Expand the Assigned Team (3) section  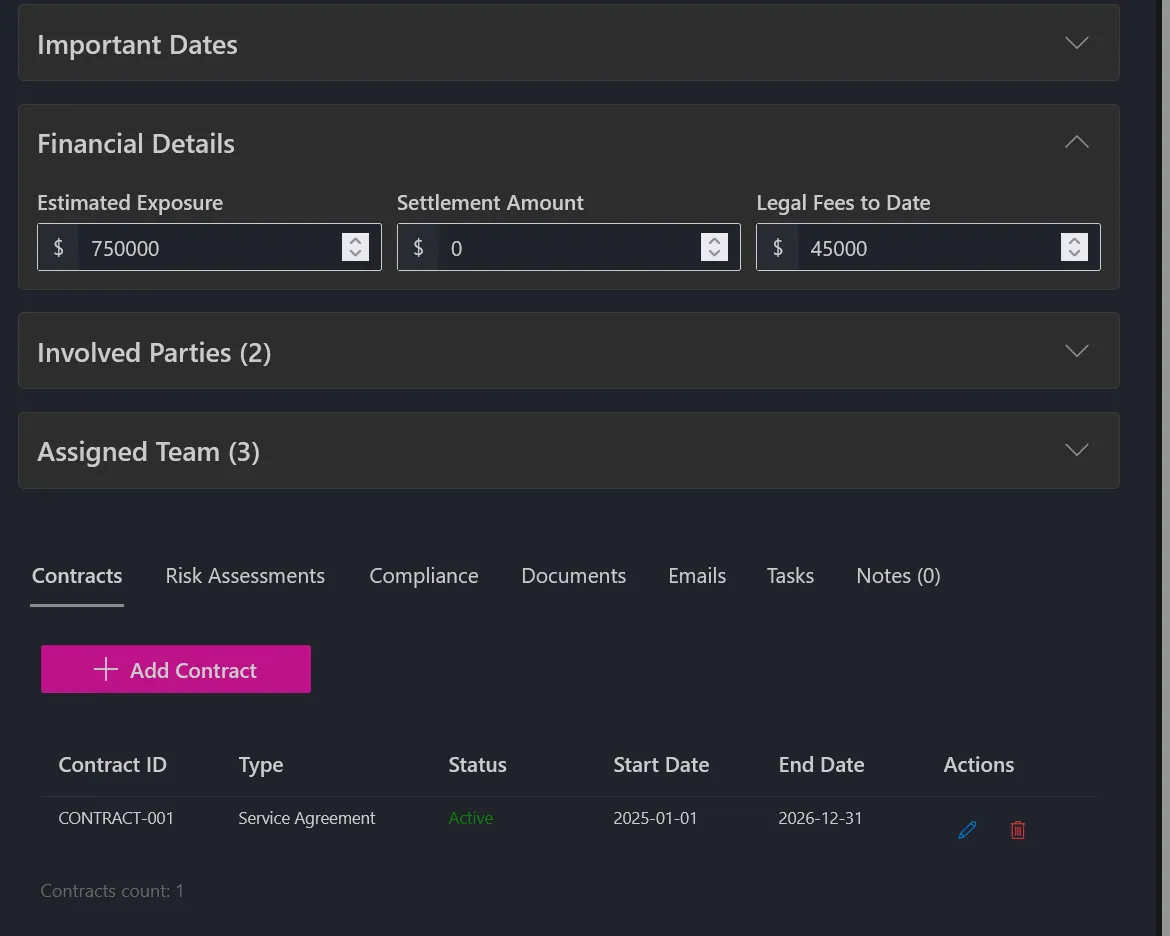point(1076,450)
